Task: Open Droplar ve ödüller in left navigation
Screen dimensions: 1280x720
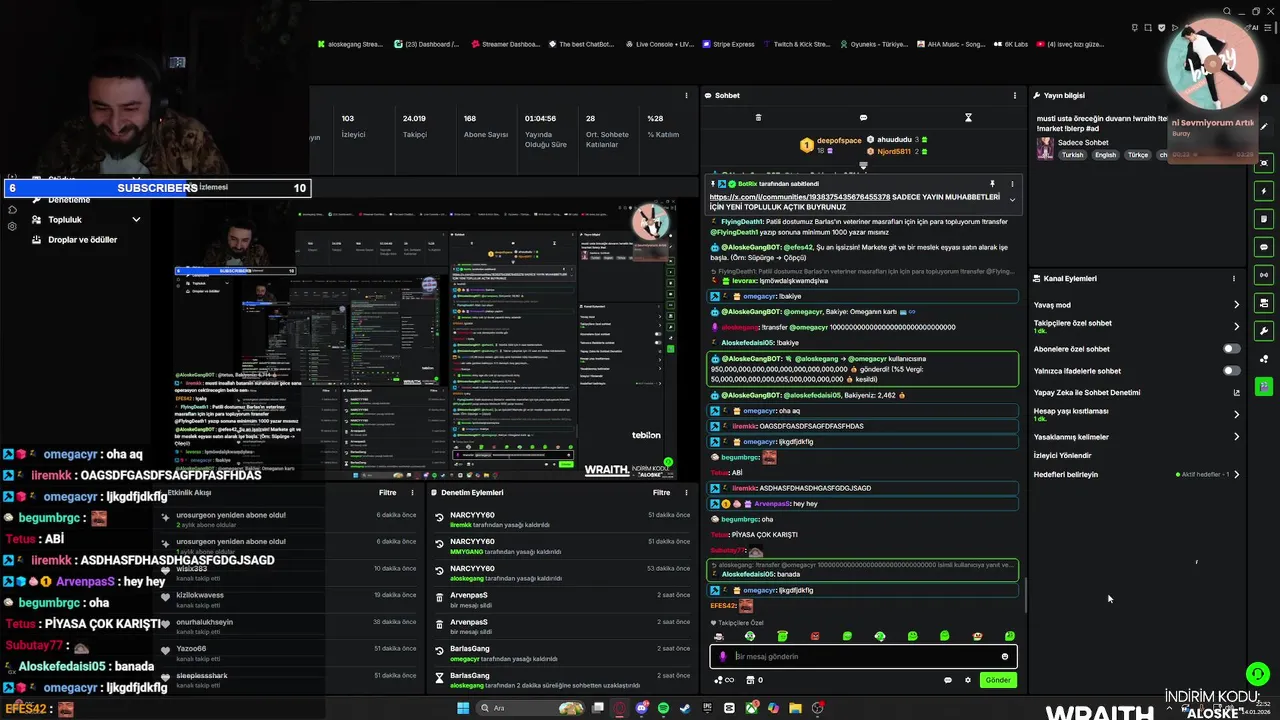Action: point(75,240)
